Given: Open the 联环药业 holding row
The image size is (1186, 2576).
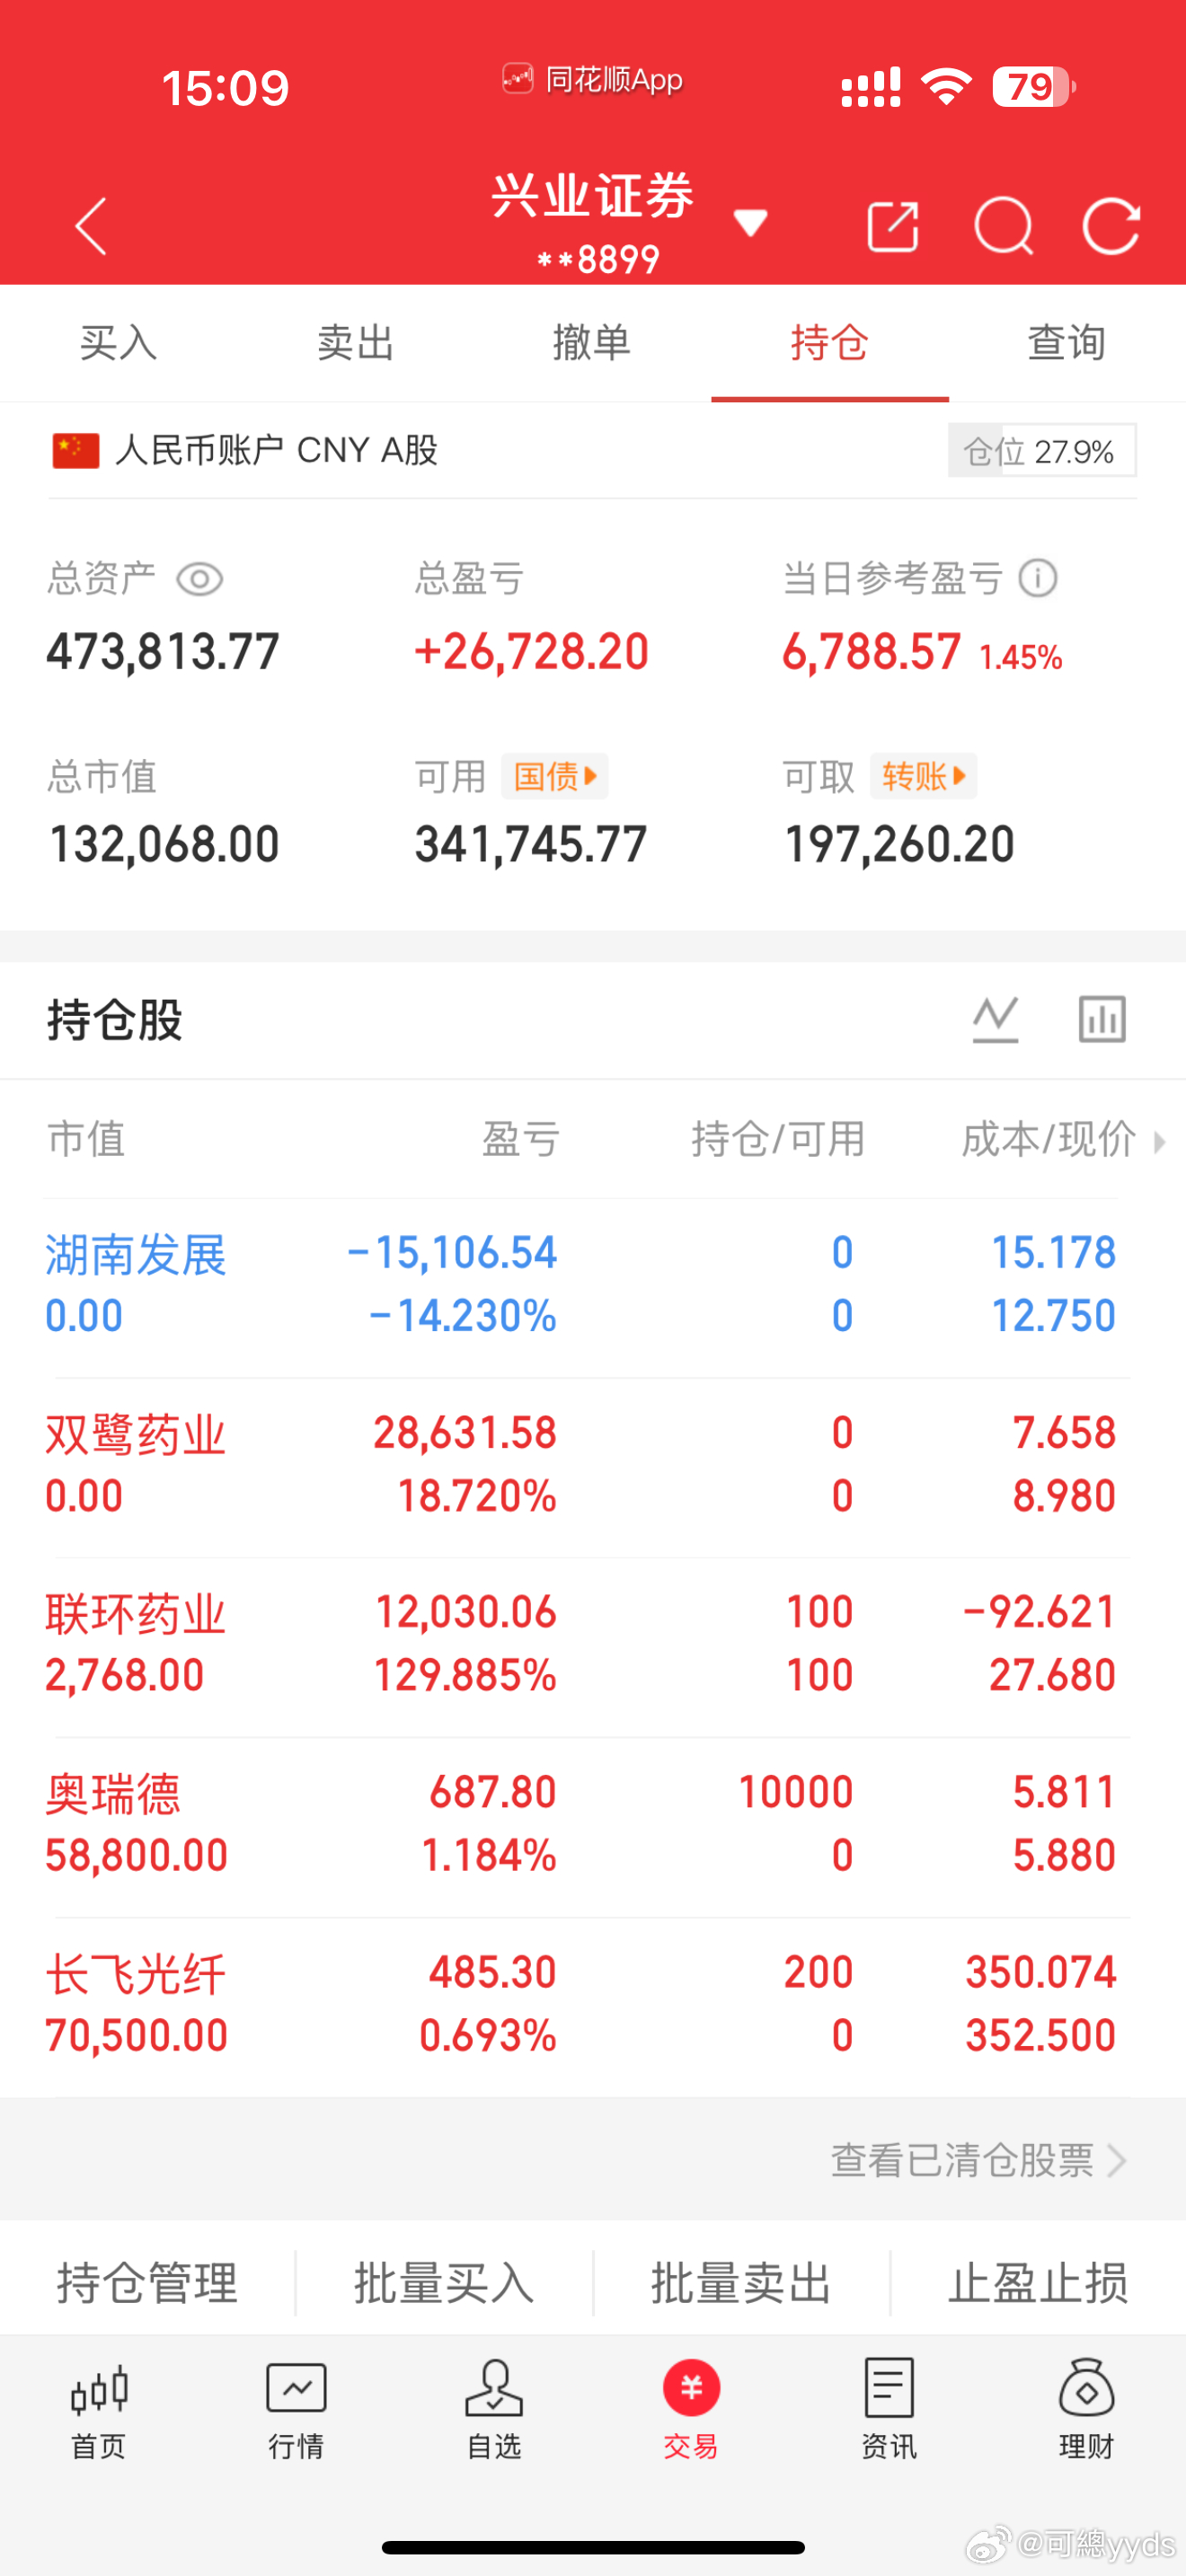Looking at the screenshot, I should click(592, 1646).
